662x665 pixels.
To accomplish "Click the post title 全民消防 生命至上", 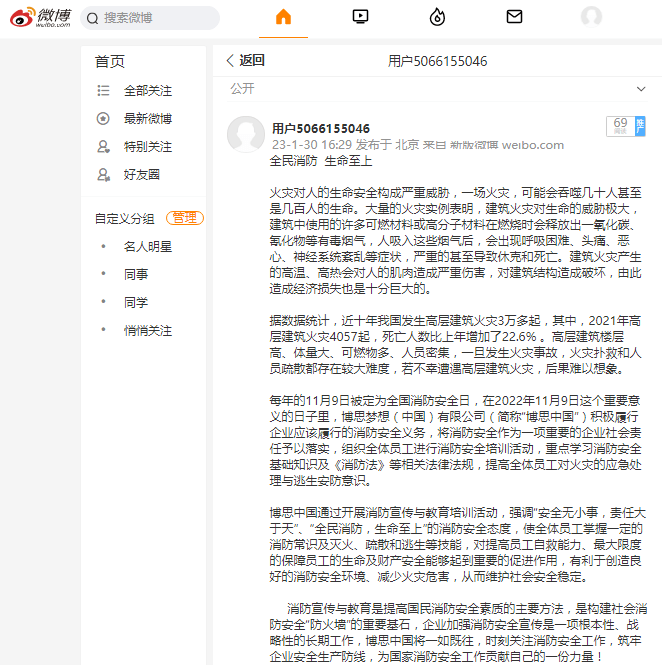I will tap(321, 161).
